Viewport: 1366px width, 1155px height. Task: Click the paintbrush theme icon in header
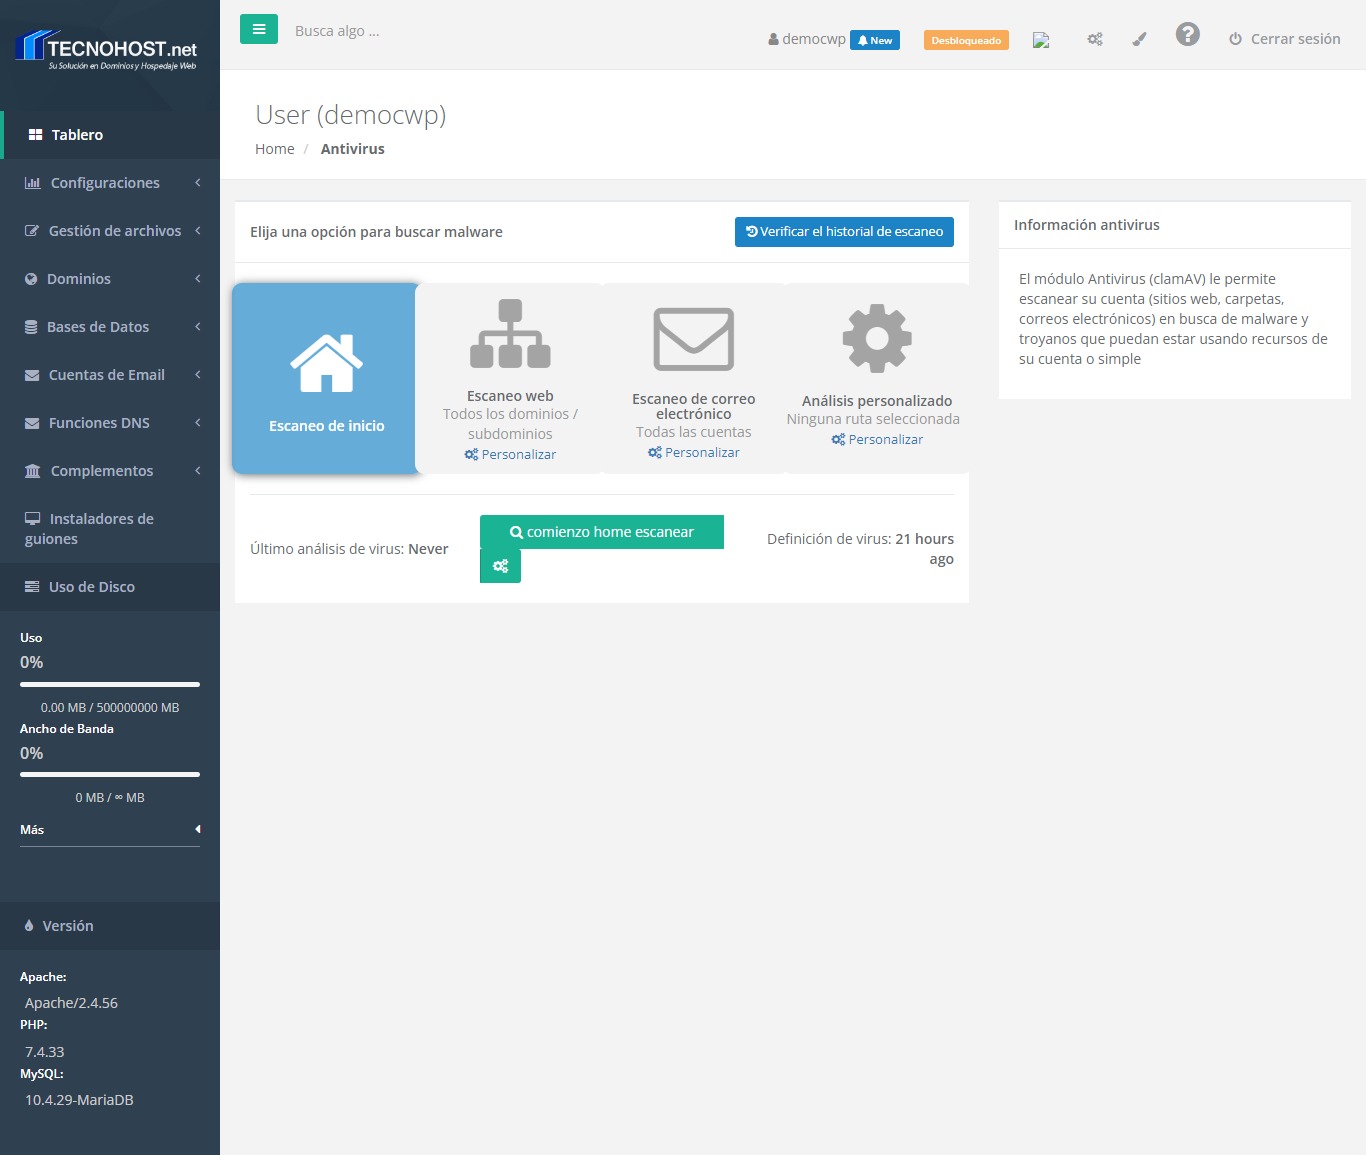[x=1139, y=40]
